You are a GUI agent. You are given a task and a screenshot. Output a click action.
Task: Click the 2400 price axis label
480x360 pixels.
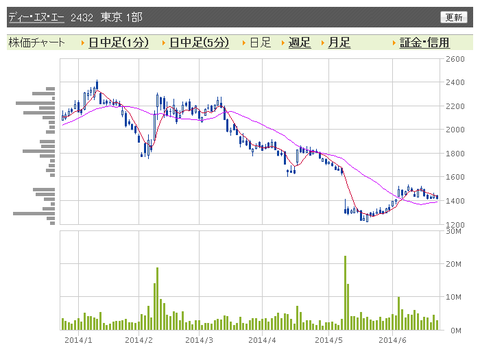[x=455, y=82]
